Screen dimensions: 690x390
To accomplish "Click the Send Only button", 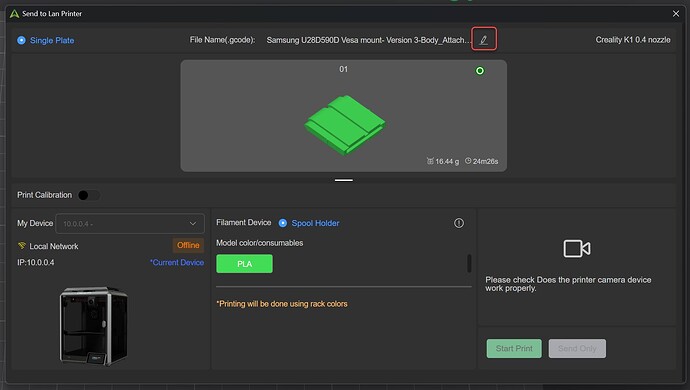I will point(577,348).
